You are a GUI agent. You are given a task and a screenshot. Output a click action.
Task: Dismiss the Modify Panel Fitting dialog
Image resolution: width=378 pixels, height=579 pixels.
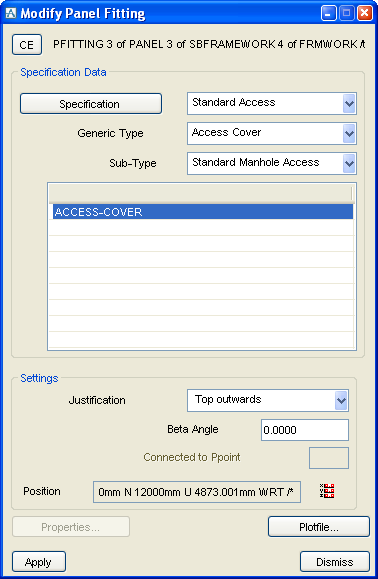click(335, 562)
